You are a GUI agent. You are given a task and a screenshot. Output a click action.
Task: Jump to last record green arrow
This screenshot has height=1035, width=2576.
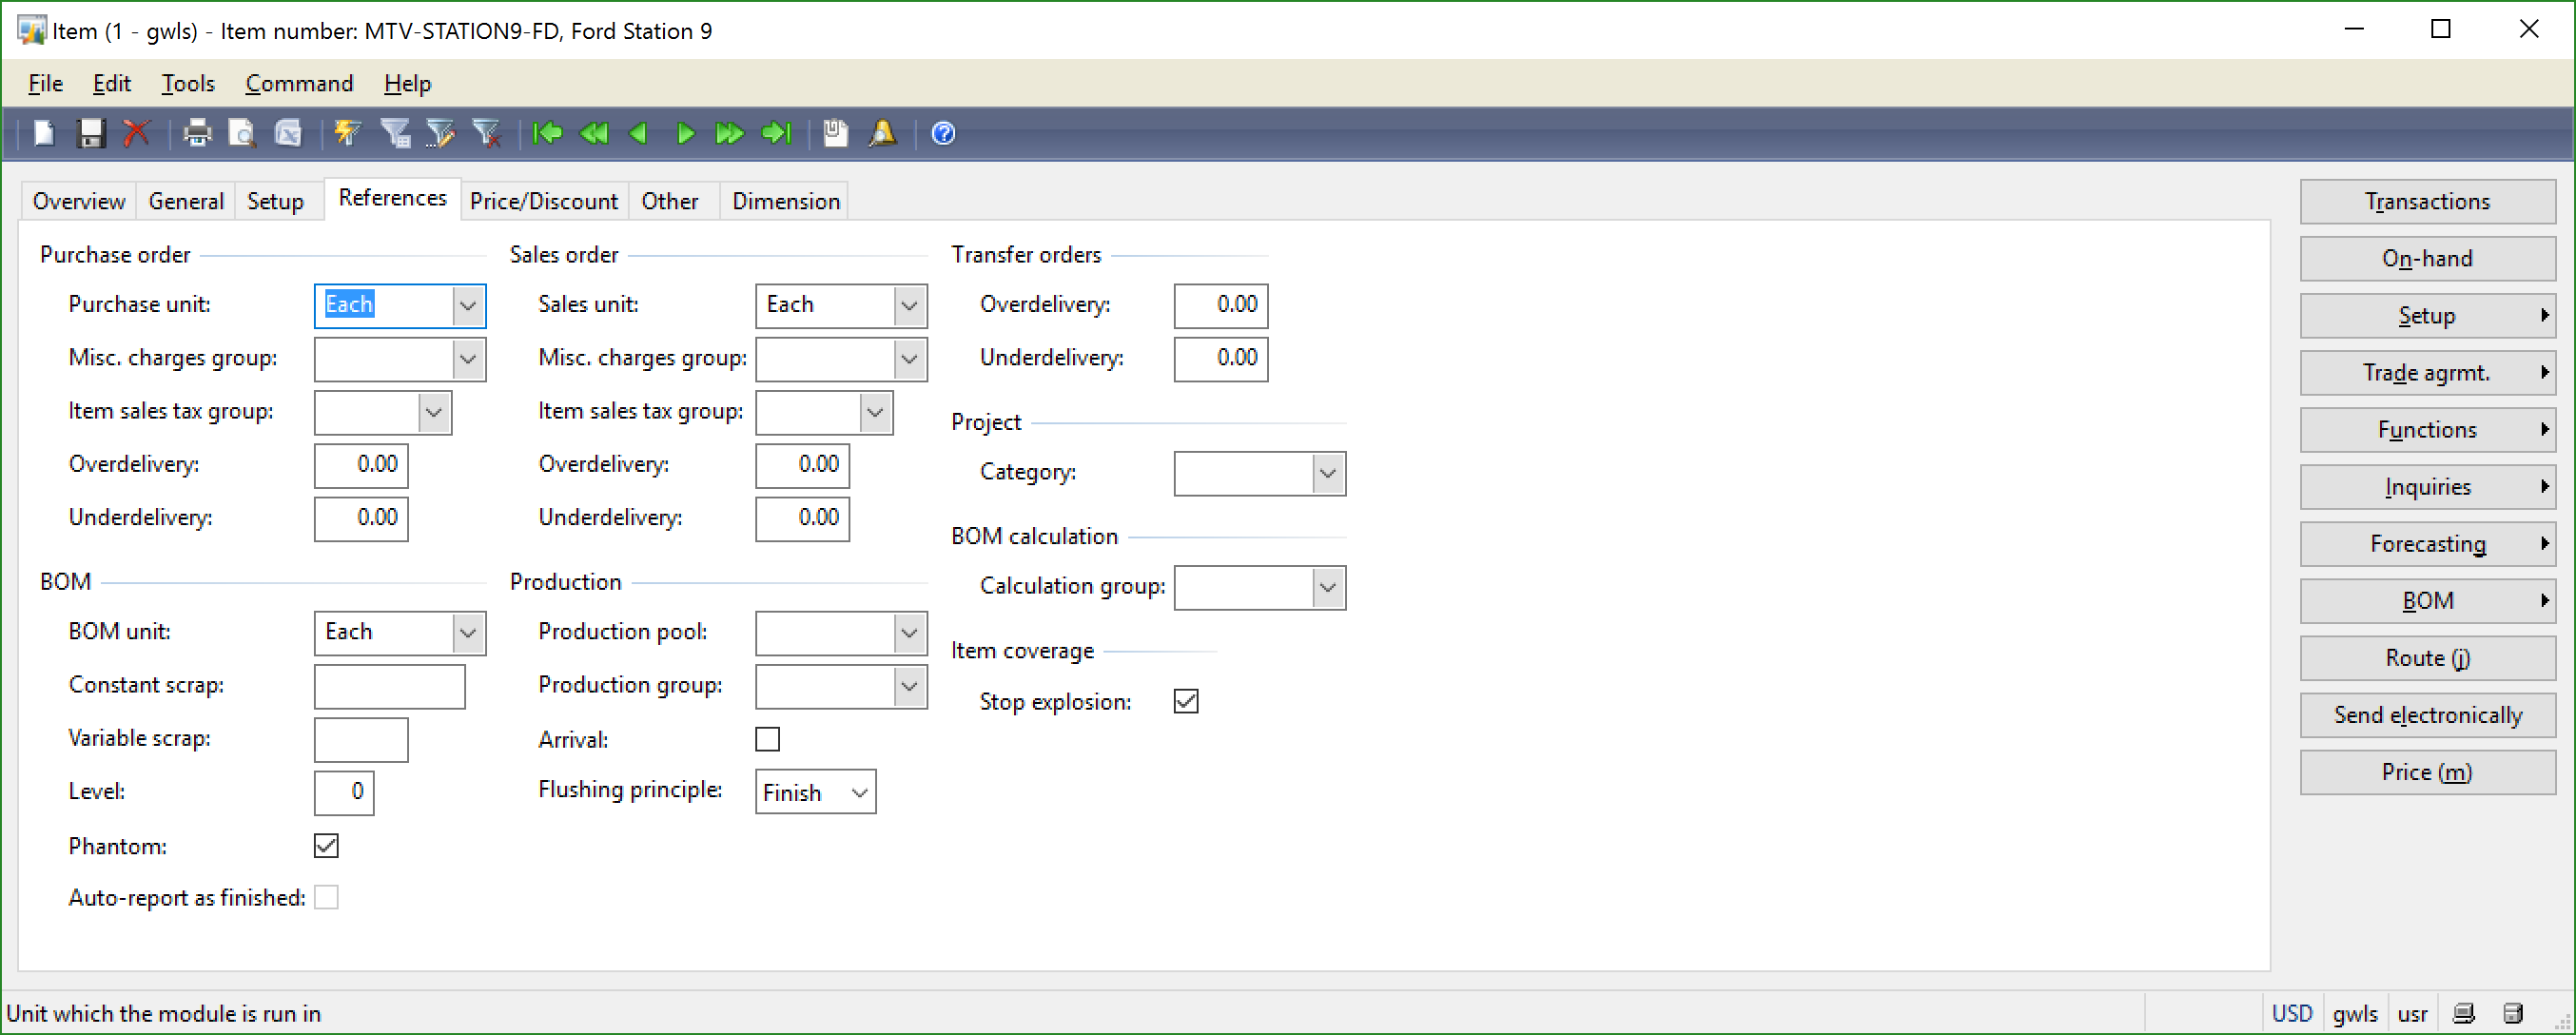tap(776, 133)
